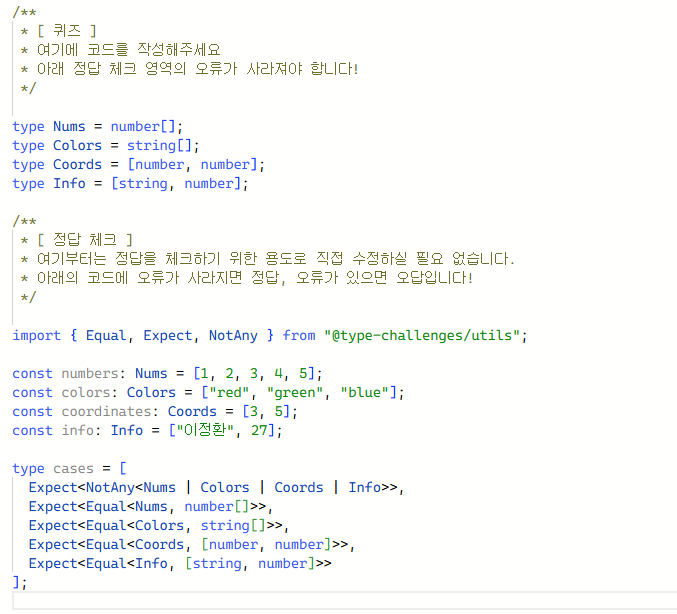The height and width of the screenshot is (614, 677).
Task: Click the comment "아래 정답 체크 영역의 오류가 사라져야 합니다!"
Action: (197, 69)
